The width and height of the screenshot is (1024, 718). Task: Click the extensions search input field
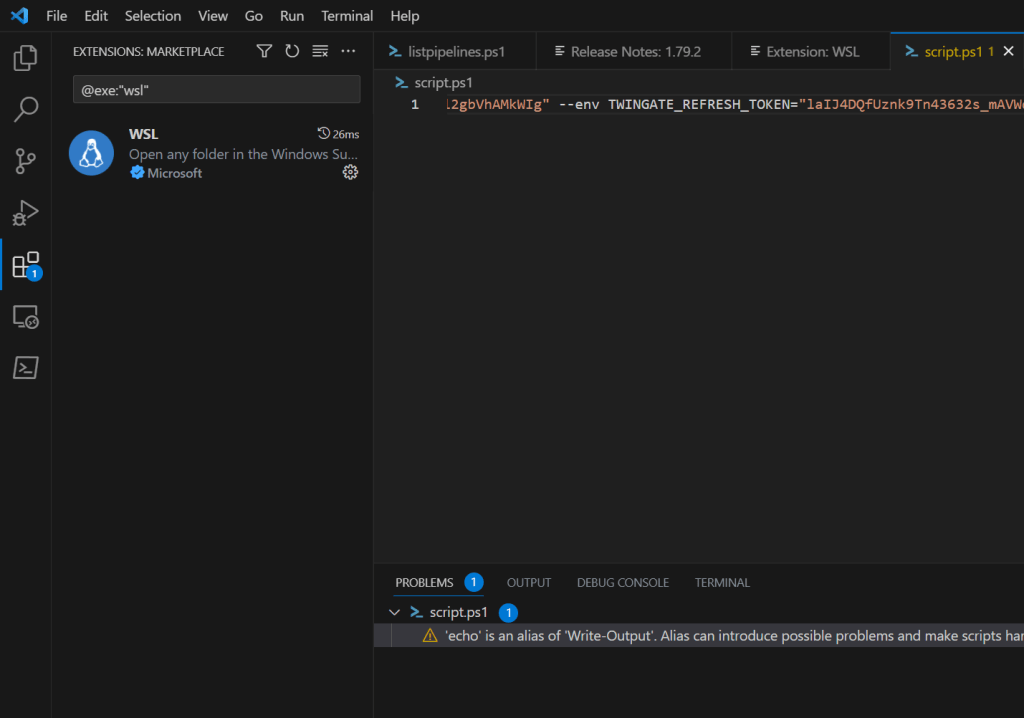(x=216, y=90)
